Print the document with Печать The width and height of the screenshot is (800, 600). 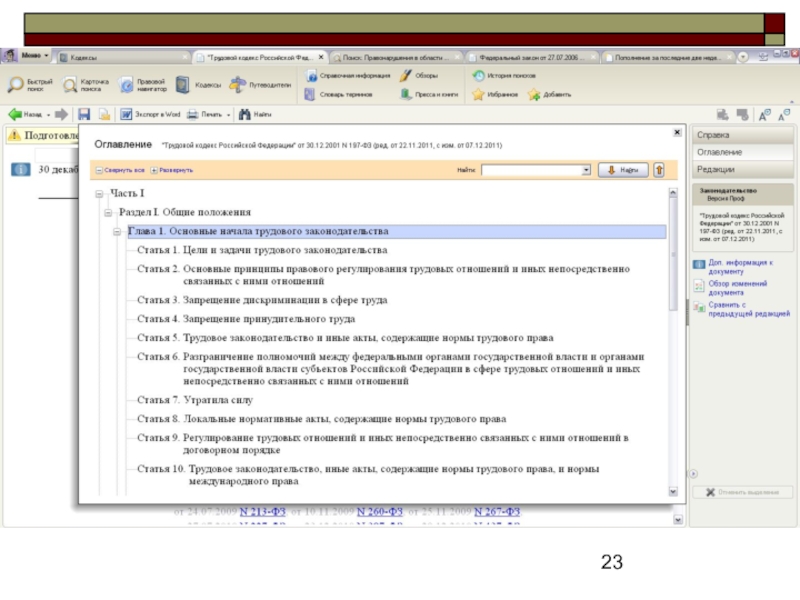205,114
